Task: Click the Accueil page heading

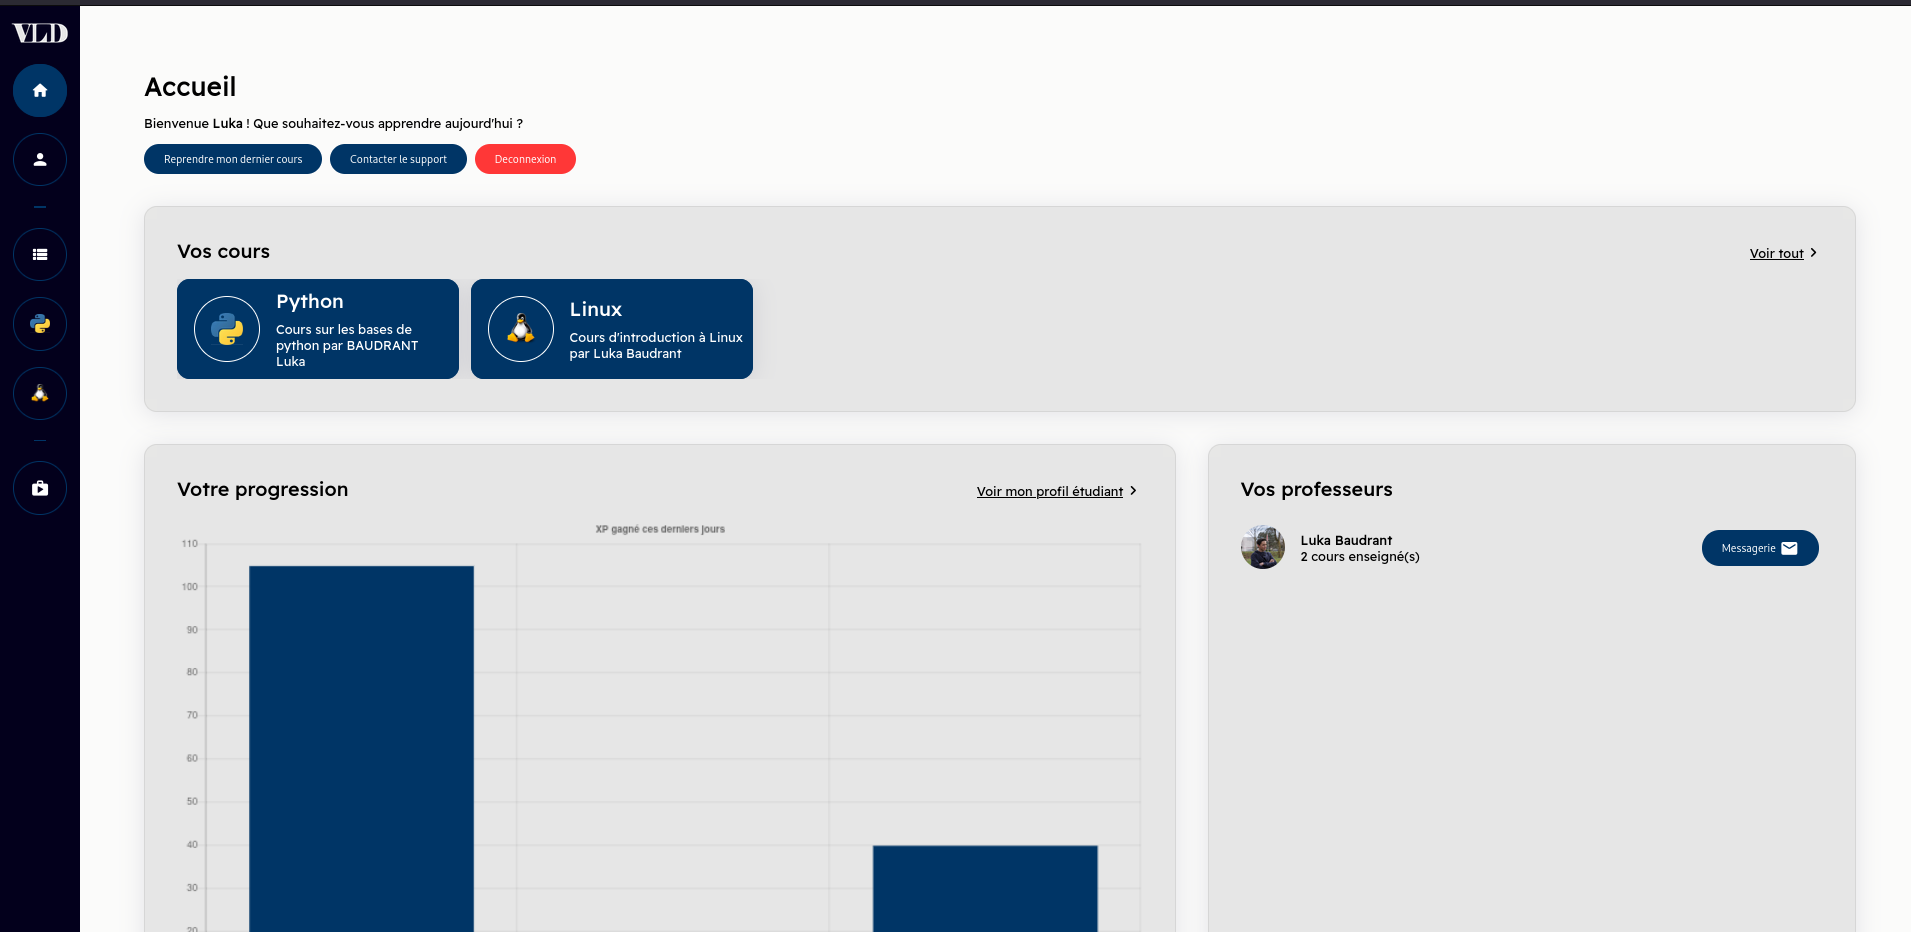Action: (190, 87)
